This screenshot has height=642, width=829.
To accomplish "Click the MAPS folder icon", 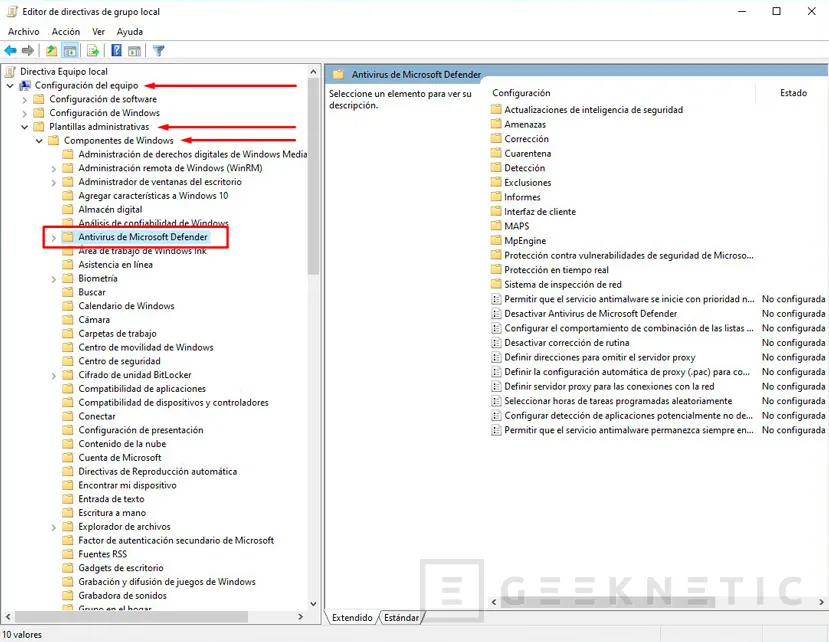I will (x=496, y=226).
